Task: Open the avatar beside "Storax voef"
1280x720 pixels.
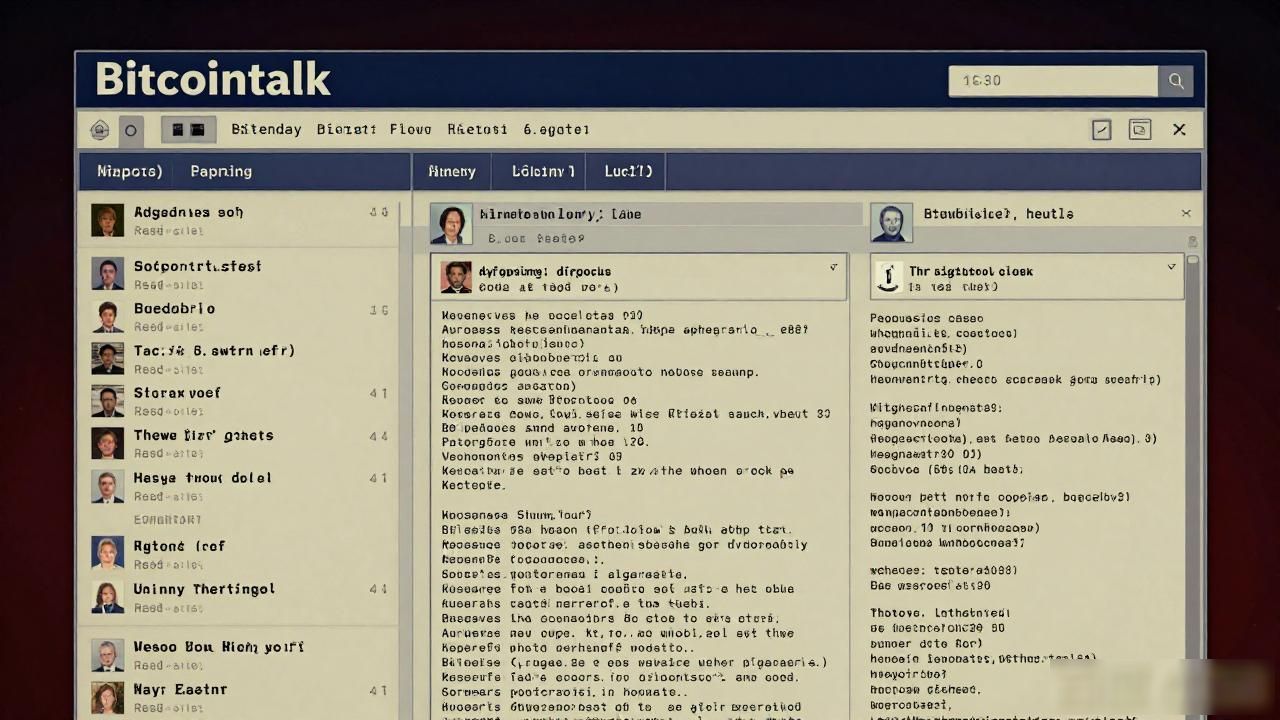Action: 107,400
